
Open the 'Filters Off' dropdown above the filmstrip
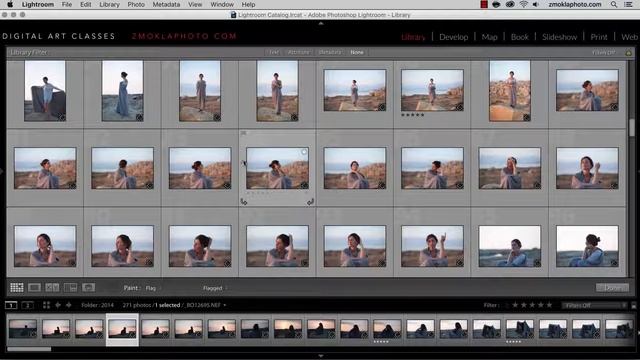(594, 305)
